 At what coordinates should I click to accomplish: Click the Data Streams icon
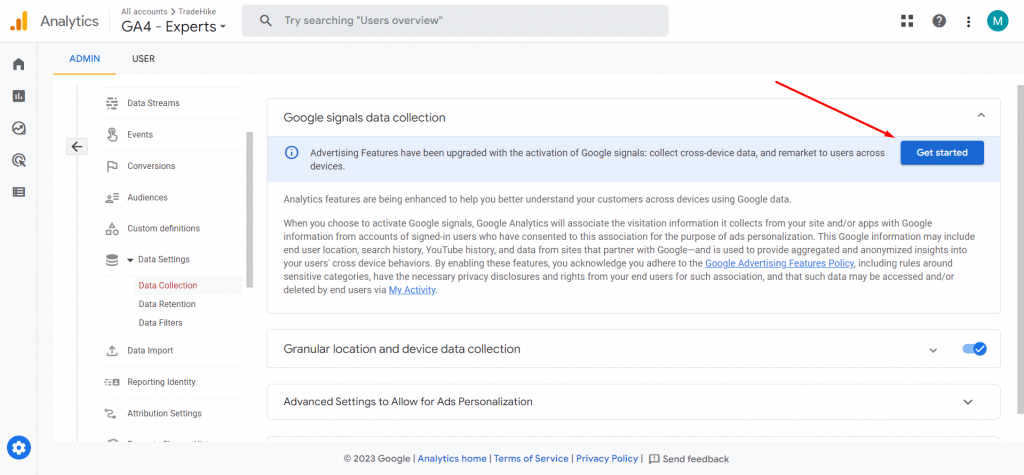click(x=112, y=103)
